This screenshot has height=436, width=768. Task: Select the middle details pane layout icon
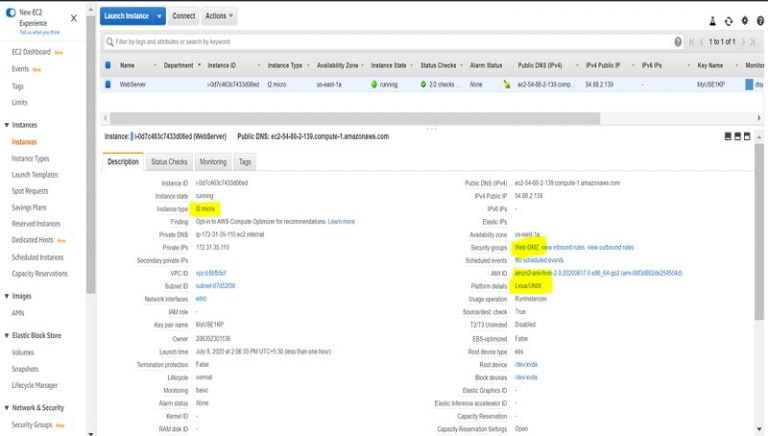click(x=737, y=137)
